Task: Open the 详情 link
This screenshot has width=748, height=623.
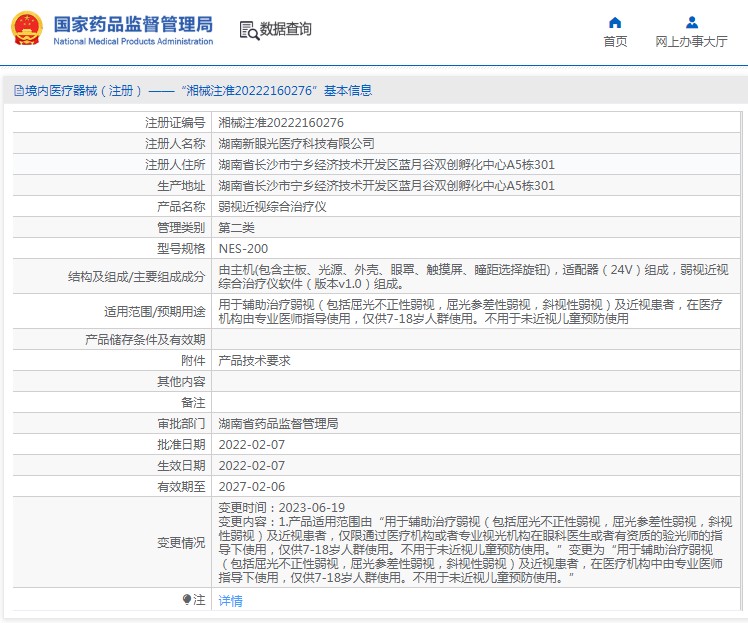Action: [x=230, y=601]
